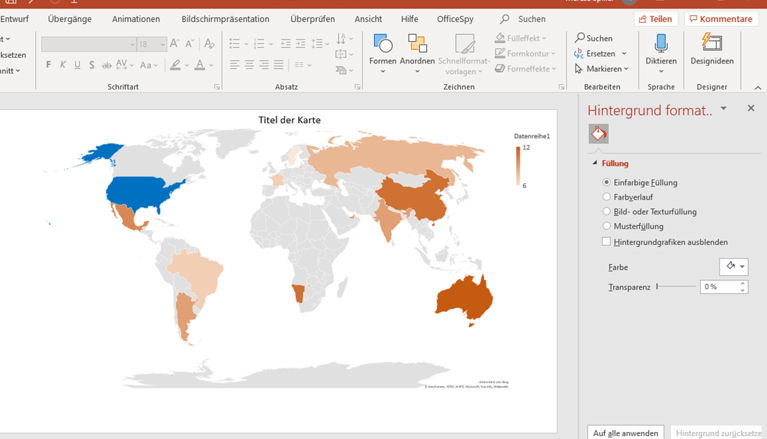767x439 pixels.
Task: Open the Ersetzen dropdown
Action: click(x=624, y=53)
